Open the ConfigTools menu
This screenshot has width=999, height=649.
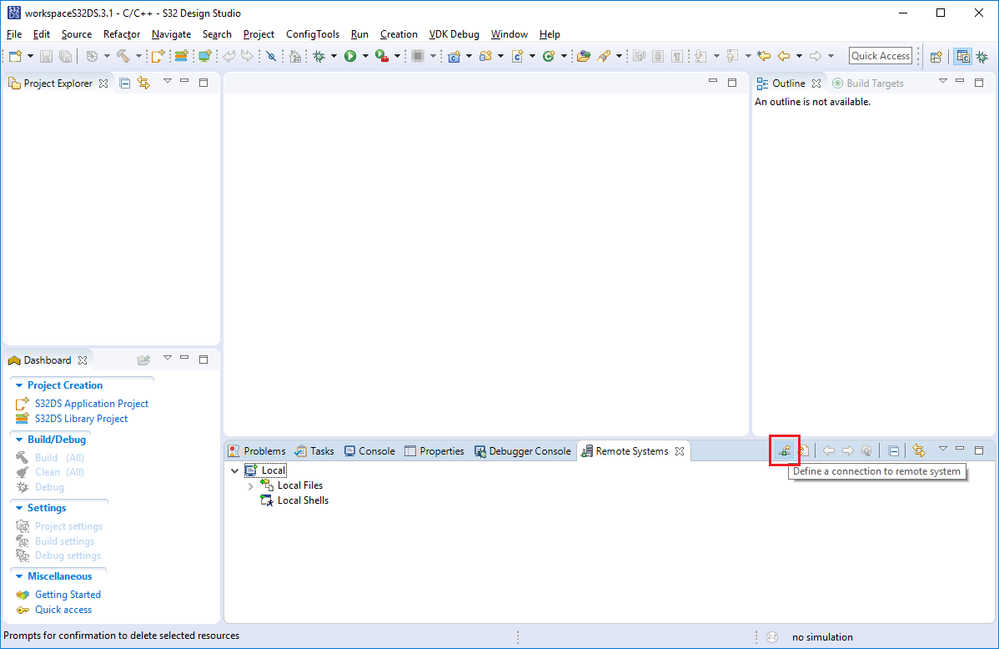coord(312,34)
